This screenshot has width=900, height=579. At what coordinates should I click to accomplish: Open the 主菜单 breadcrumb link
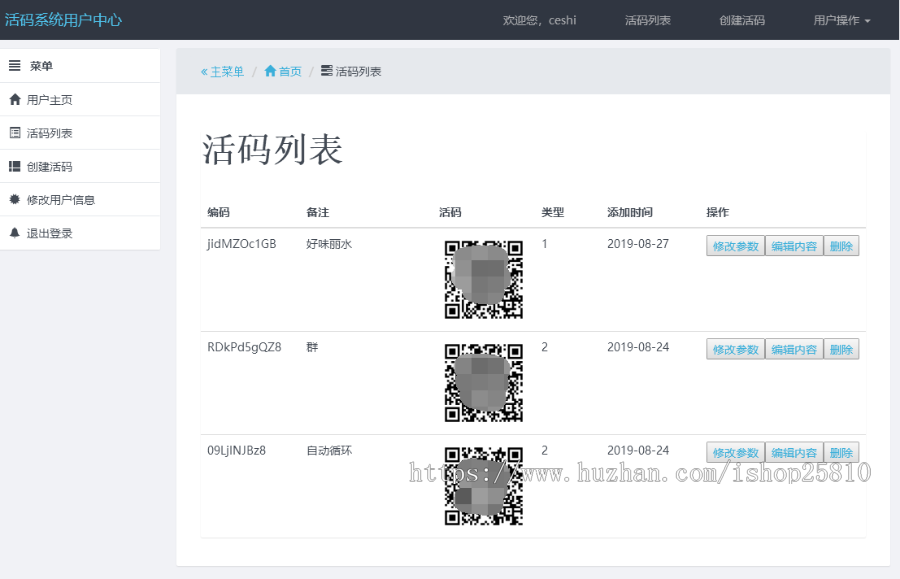point(224,70)
